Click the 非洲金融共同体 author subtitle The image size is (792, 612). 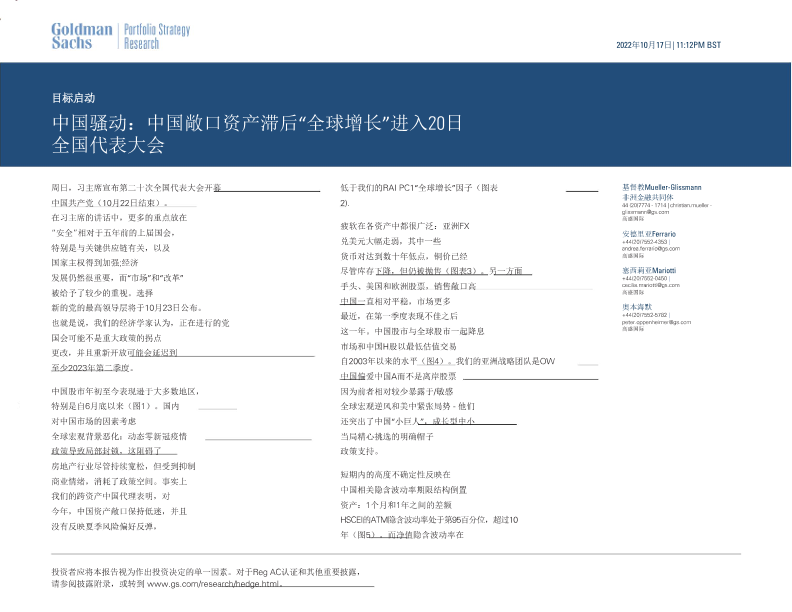coord(648,197)
